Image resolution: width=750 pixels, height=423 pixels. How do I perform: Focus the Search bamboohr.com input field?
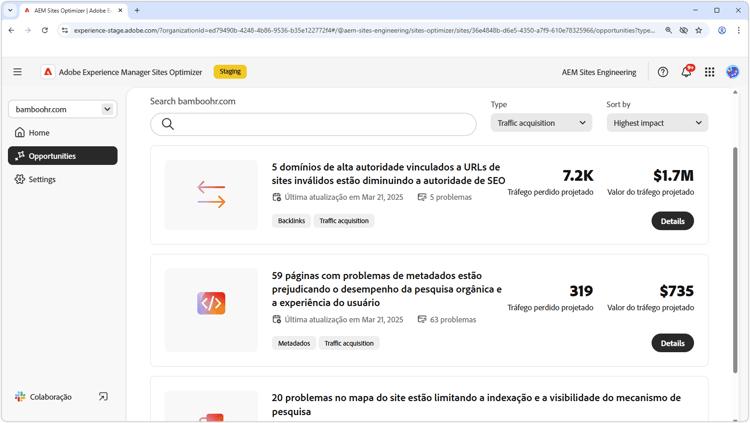pyautogui.click(x=313, y=124)
